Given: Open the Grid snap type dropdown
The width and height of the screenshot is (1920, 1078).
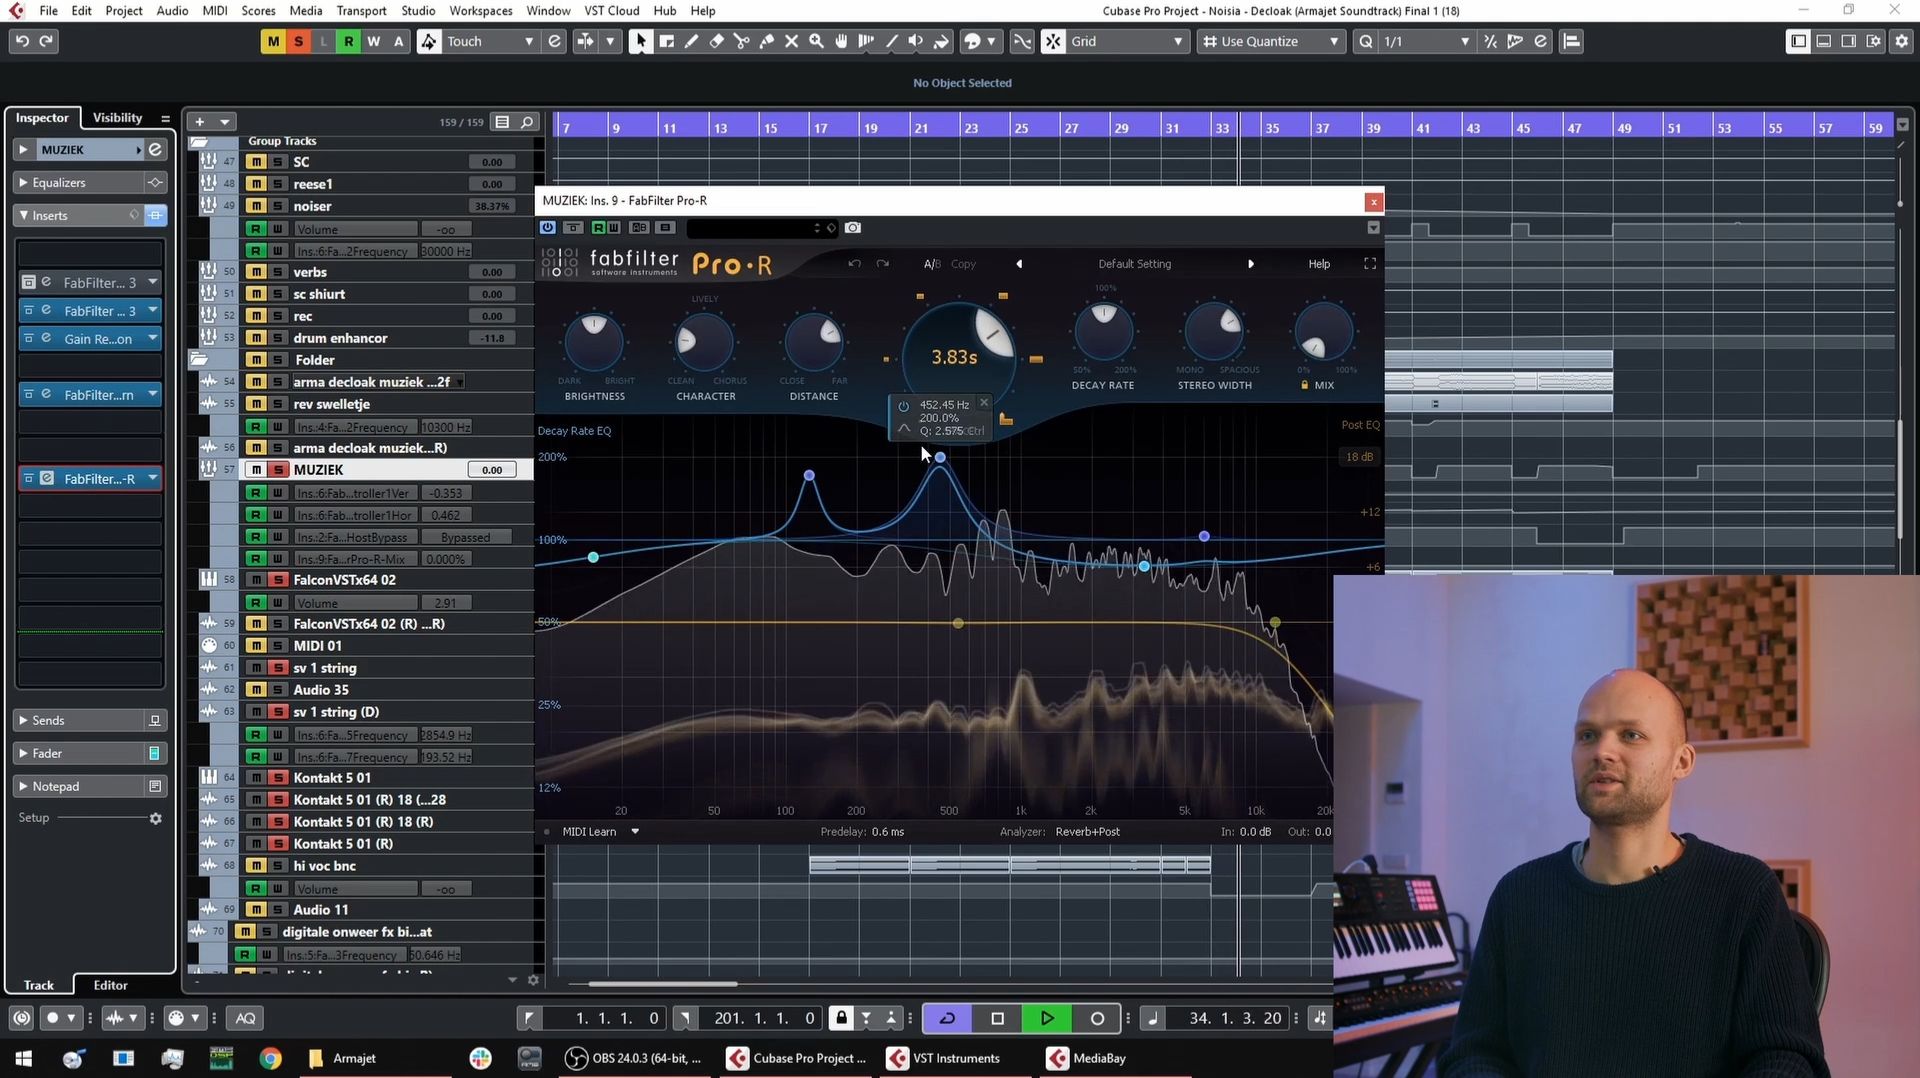Looking at the screenshot, I should (1127, 41).
